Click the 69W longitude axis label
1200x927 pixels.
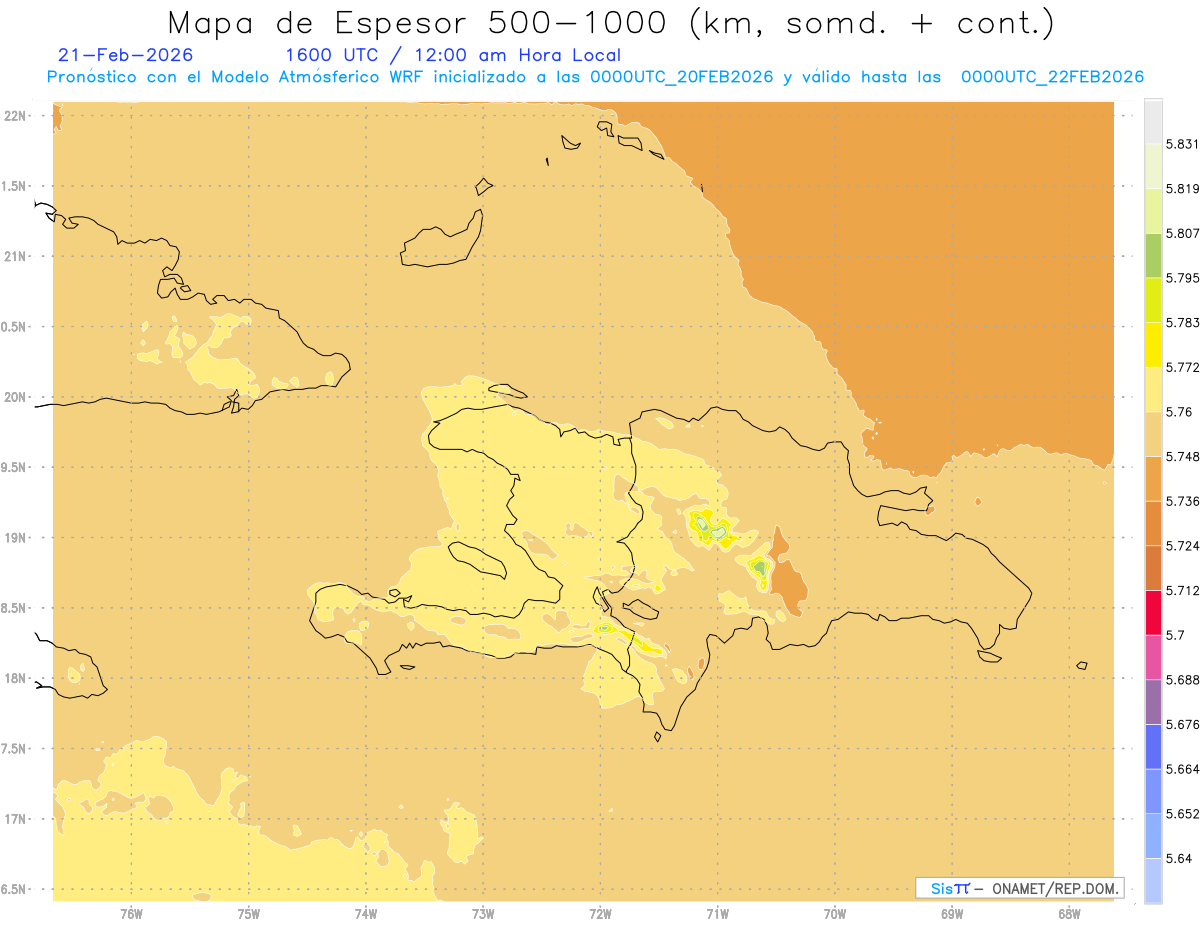pyautogui.click(x=952, y=913)
